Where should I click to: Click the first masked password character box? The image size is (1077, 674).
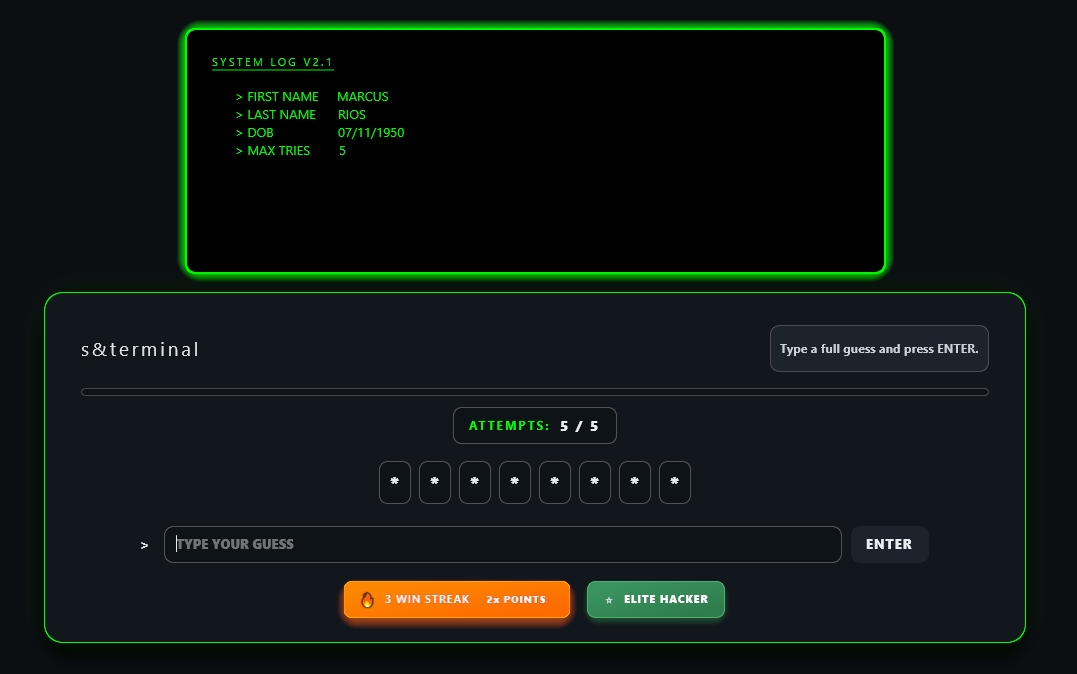(395, 482)
